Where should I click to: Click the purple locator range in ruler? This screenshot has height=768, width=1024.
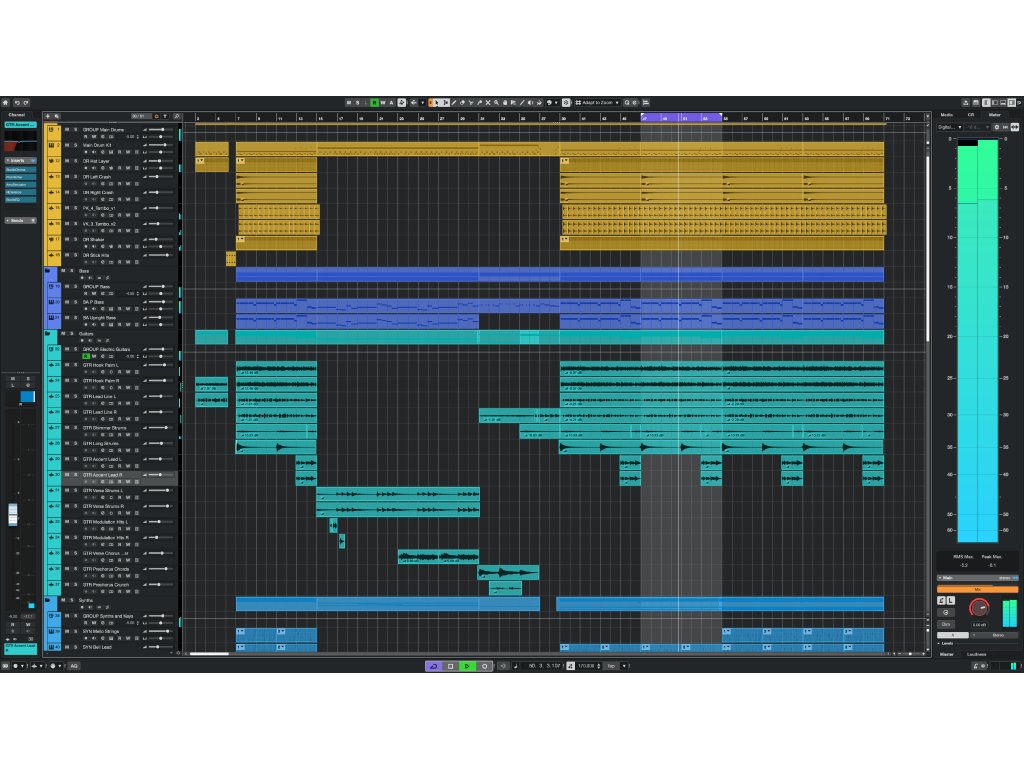tap(681, 118)
